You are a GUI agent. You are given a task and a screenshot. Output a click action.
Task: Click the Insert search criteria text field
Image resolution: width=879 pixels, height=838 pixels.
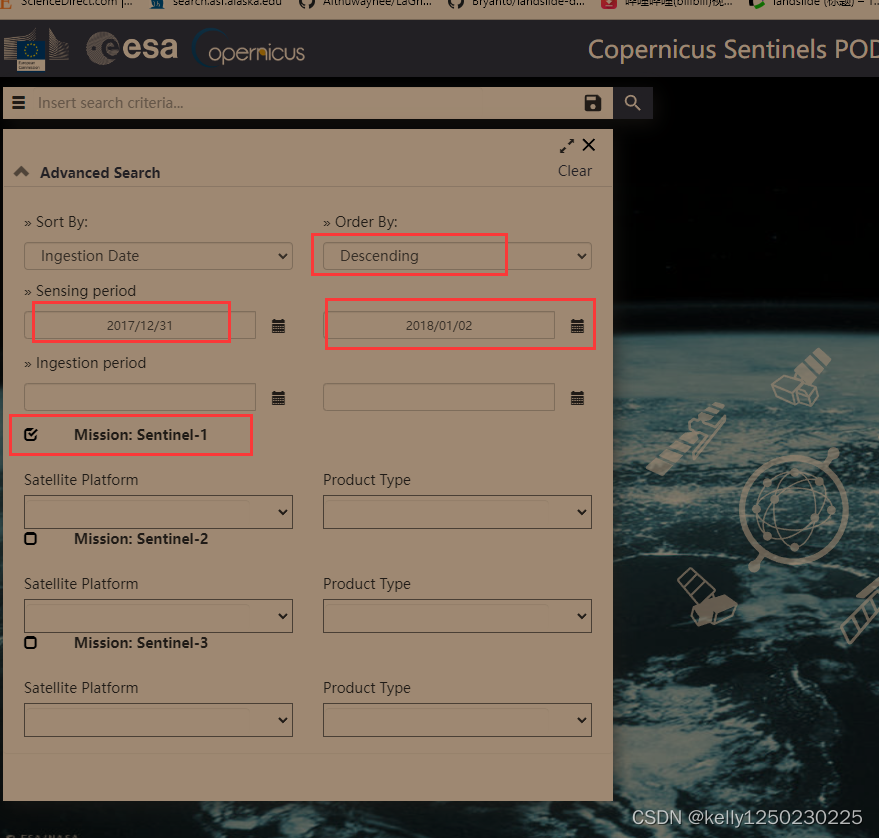tap(306, 103)
